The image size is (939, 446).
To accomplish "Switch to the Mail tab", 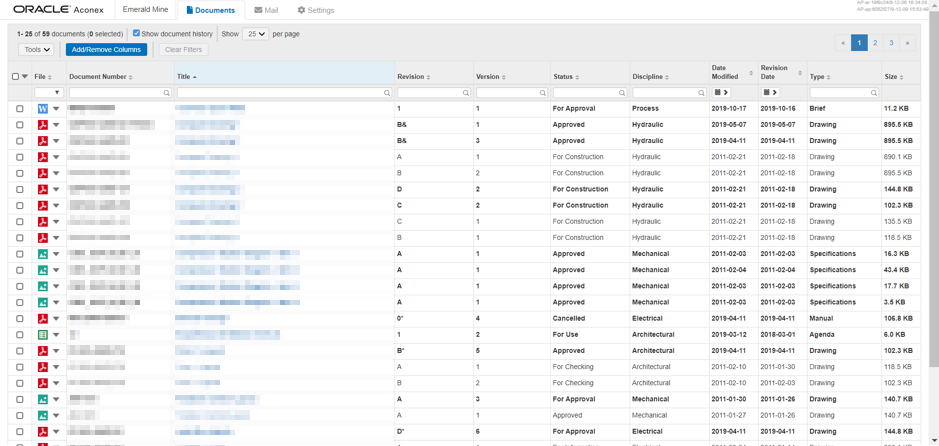I will 266,10.
